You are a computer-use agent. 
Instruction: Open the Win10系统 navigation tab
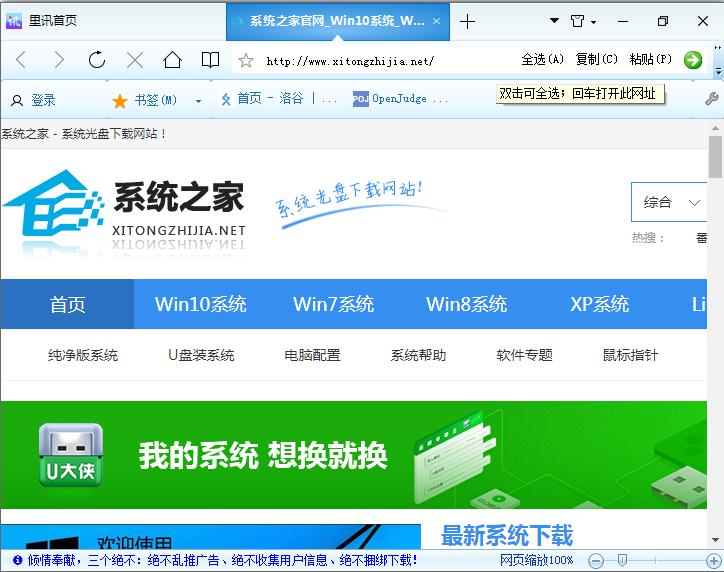[x=200, y=304]
